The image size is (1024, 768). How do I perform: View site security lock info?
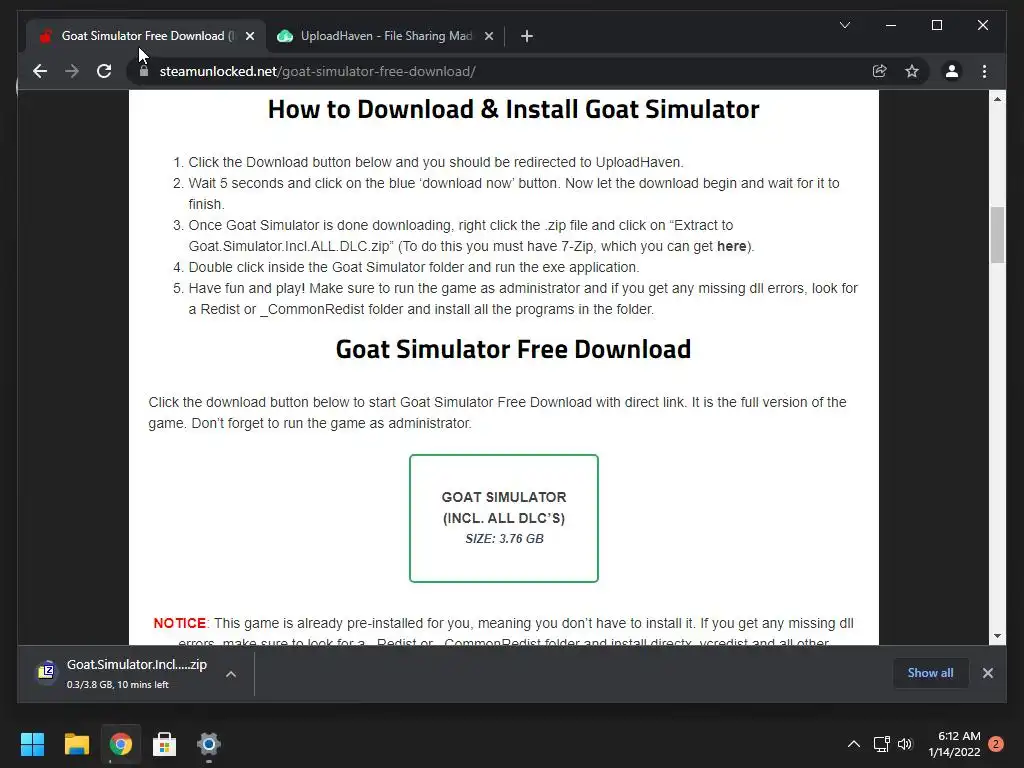(x=144, y=71)
